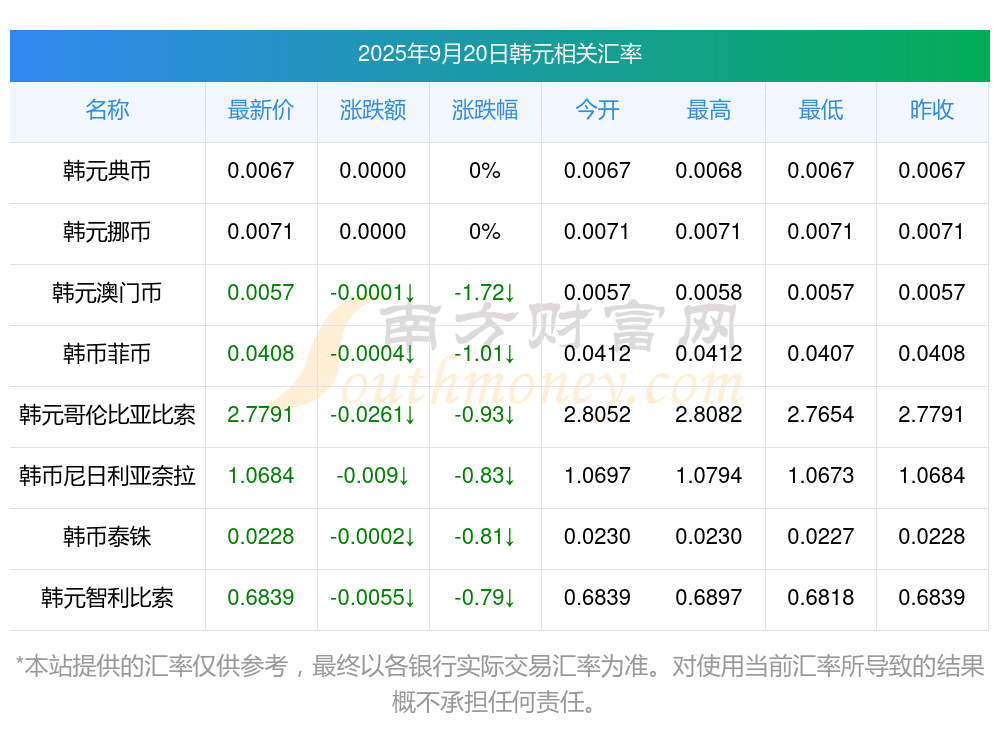Click green 0.0057 latest price for 韩元澳门币
1000x733 pixels.
261,293
